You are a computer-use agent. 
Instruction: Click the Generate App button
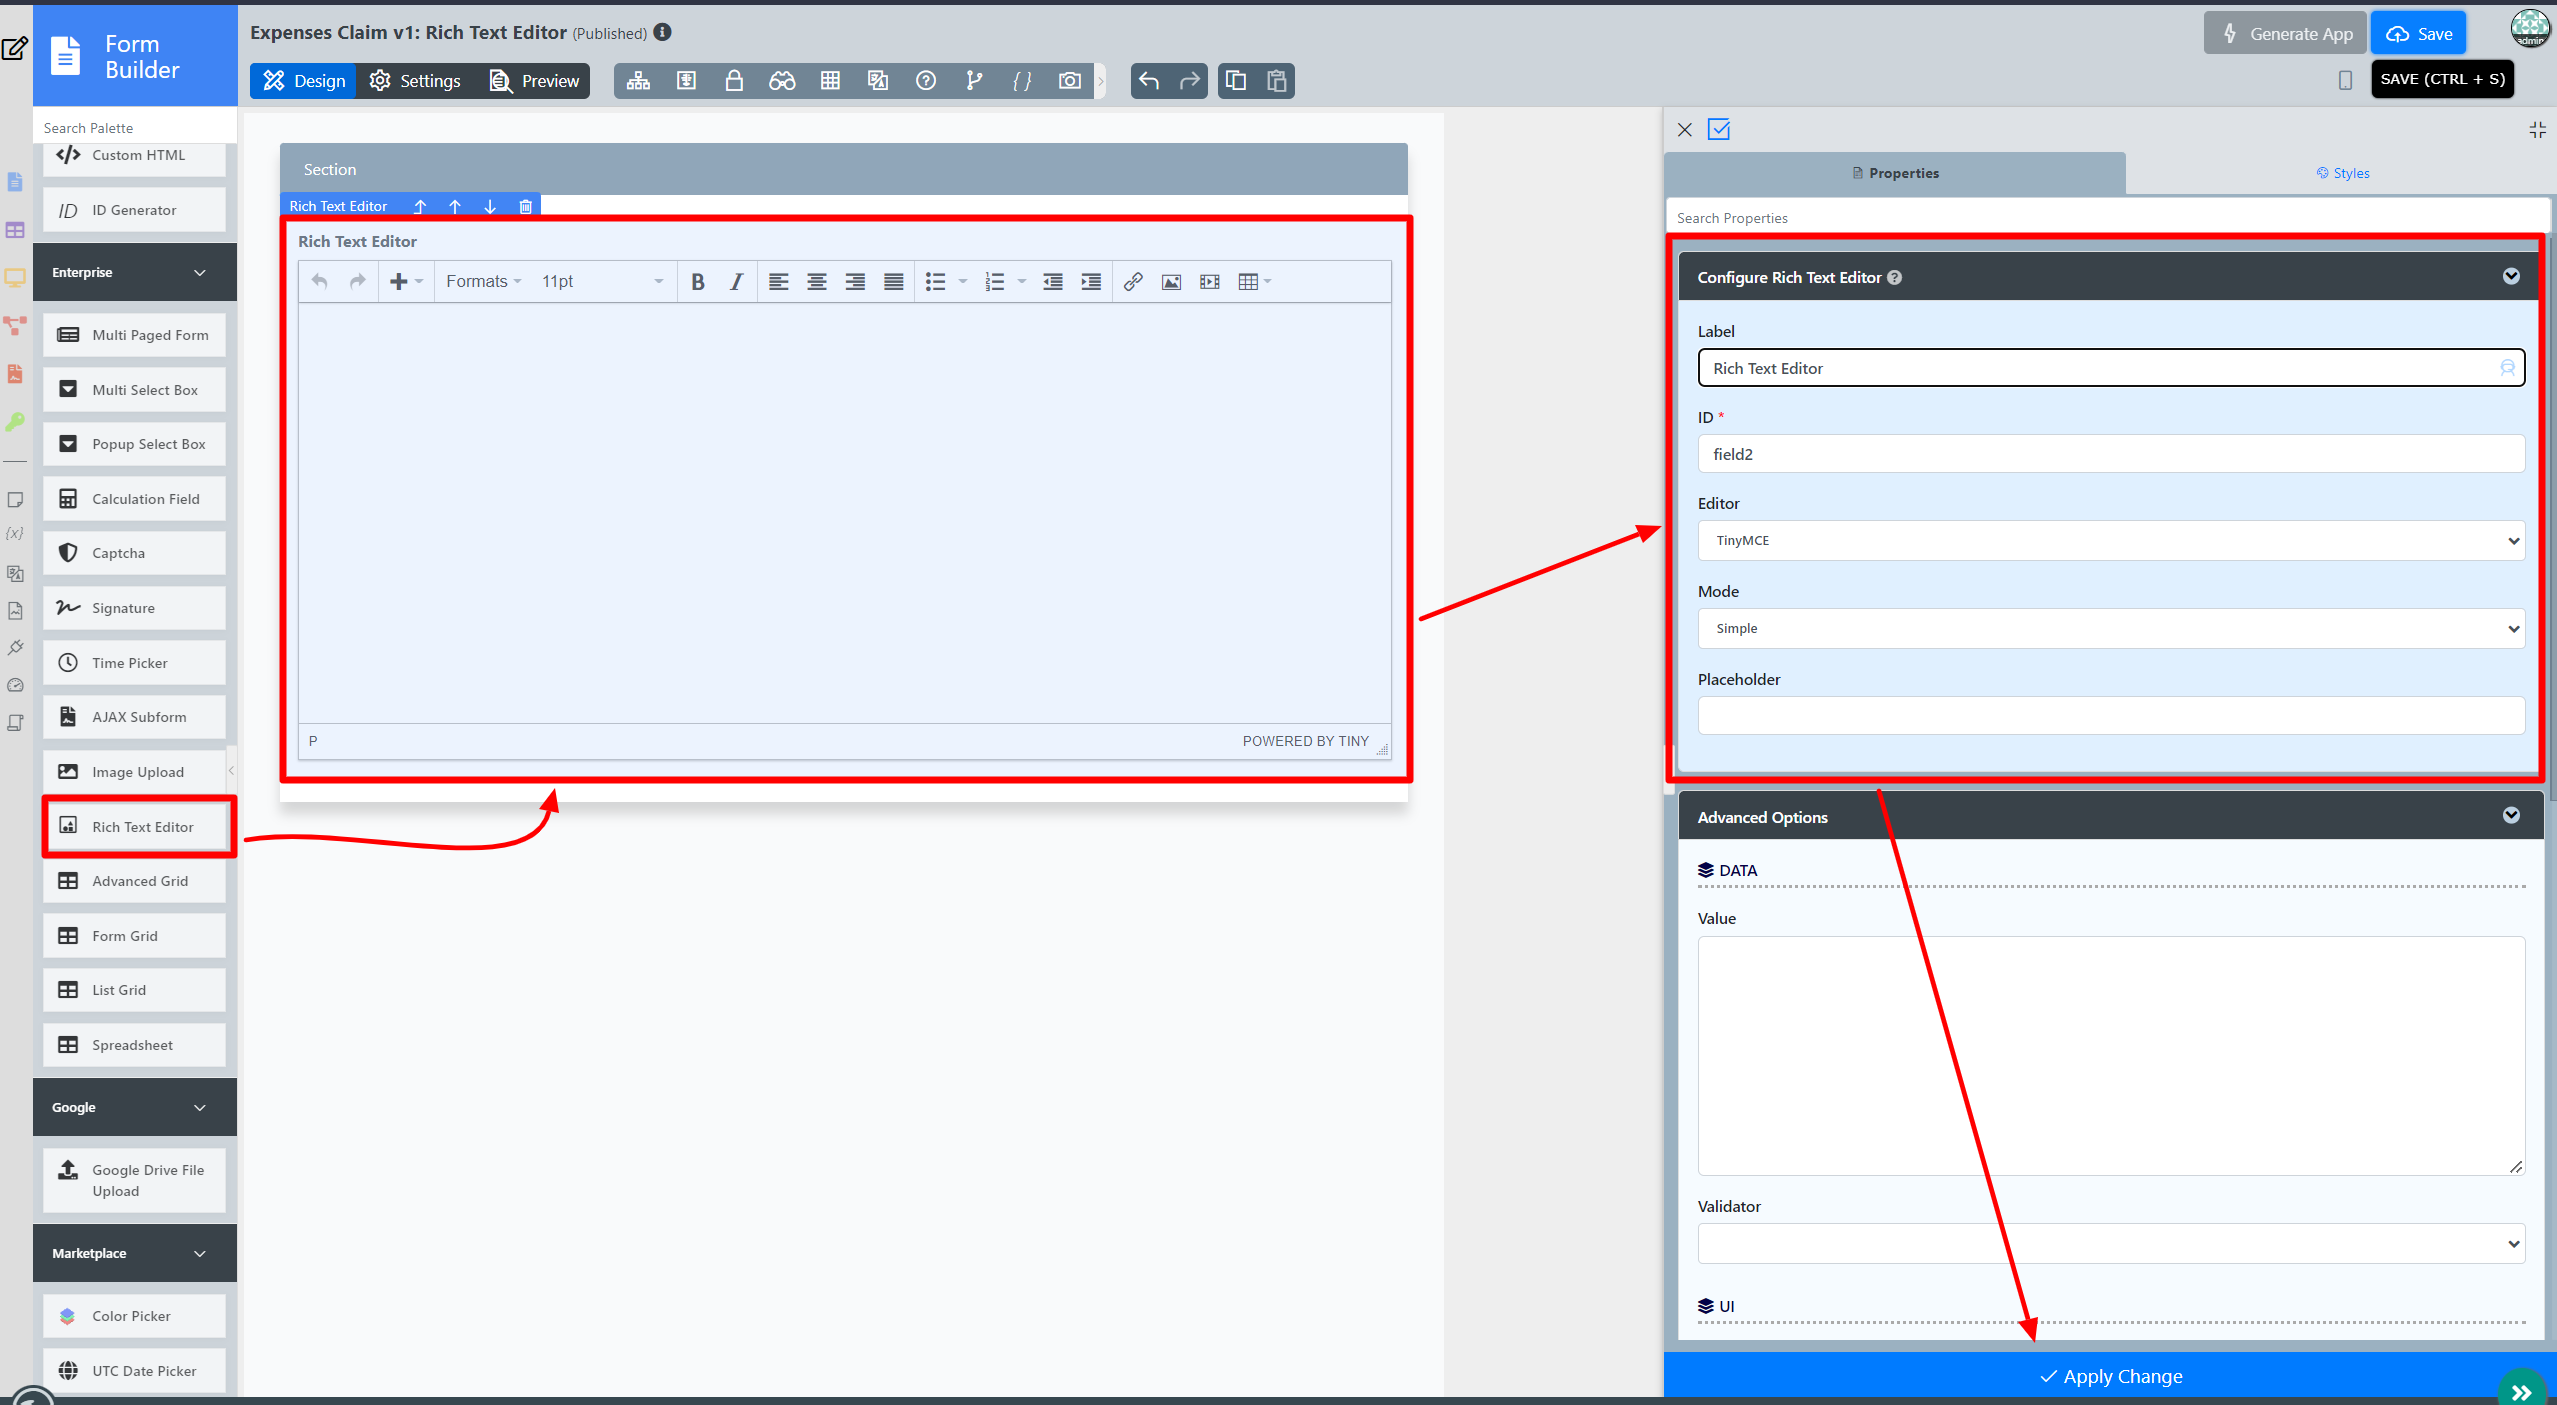coord(2285,34)
